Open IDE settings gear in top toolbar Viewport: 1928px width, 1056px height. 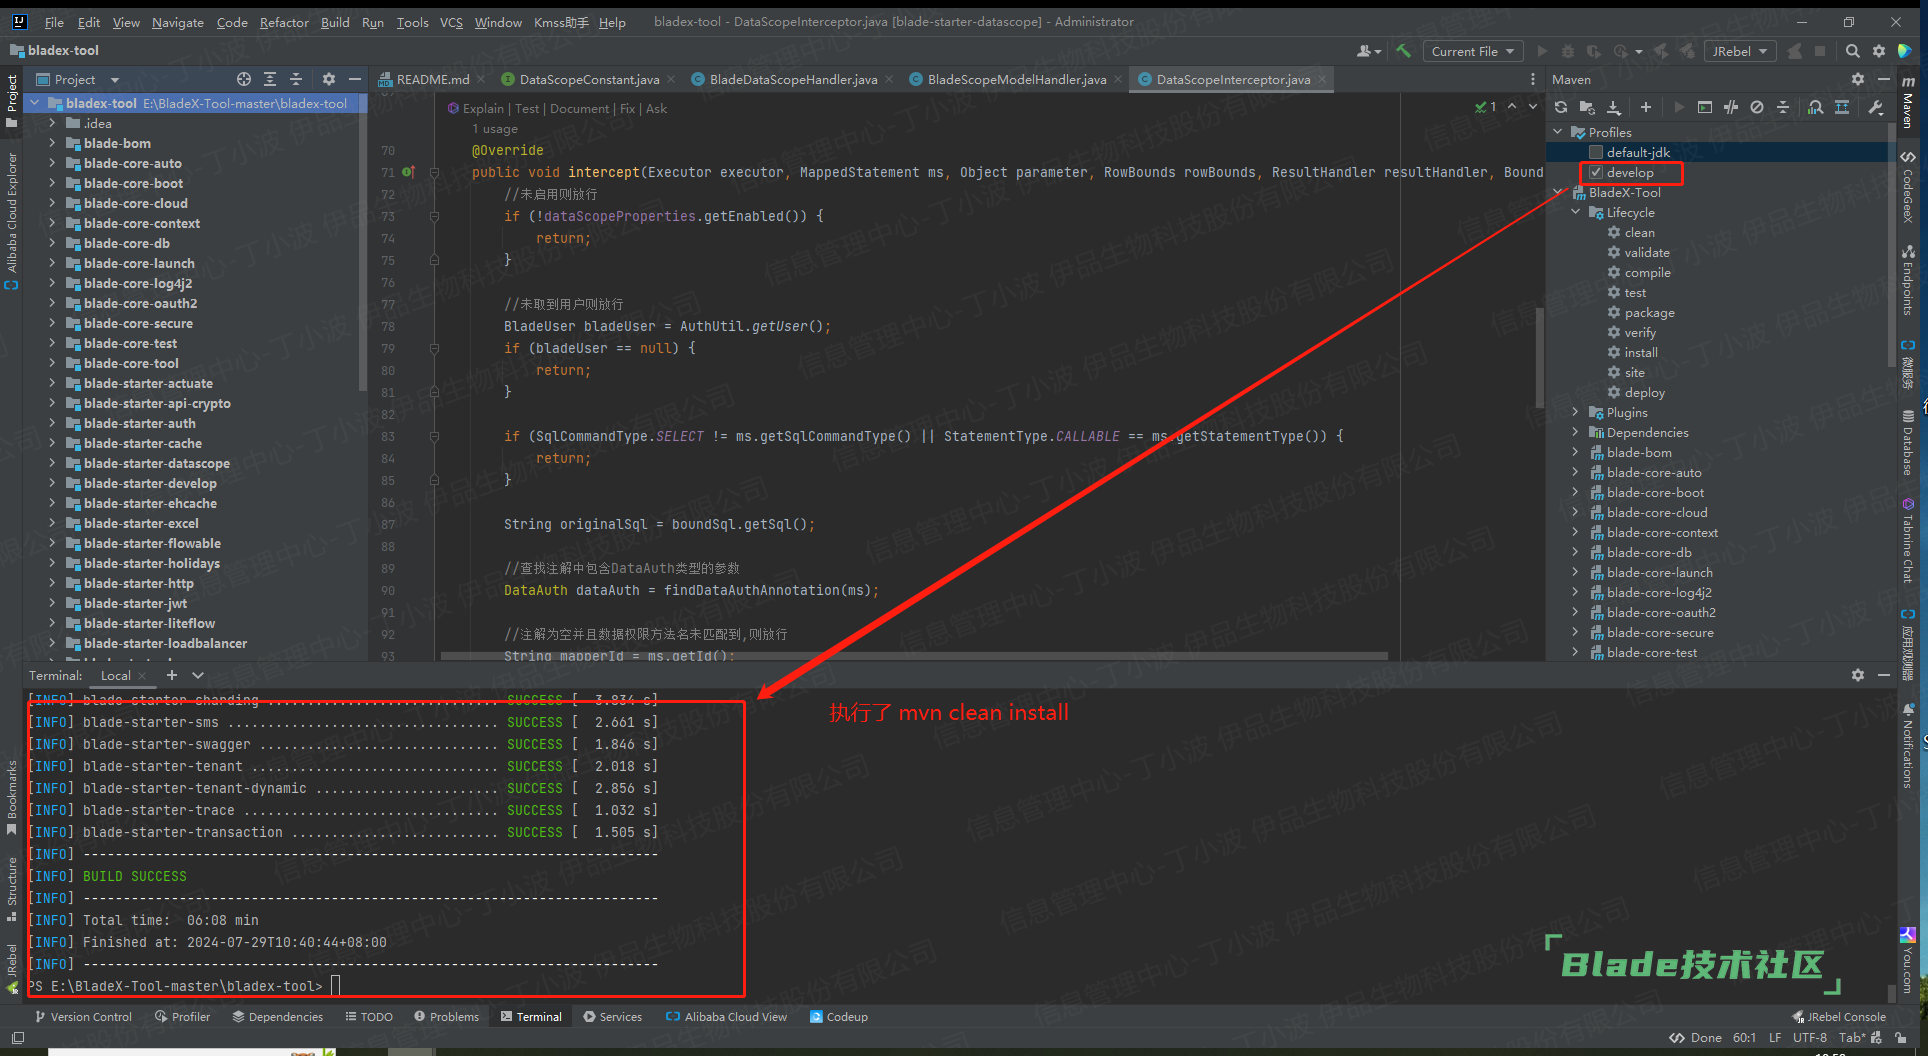(x=1879, y=51)
